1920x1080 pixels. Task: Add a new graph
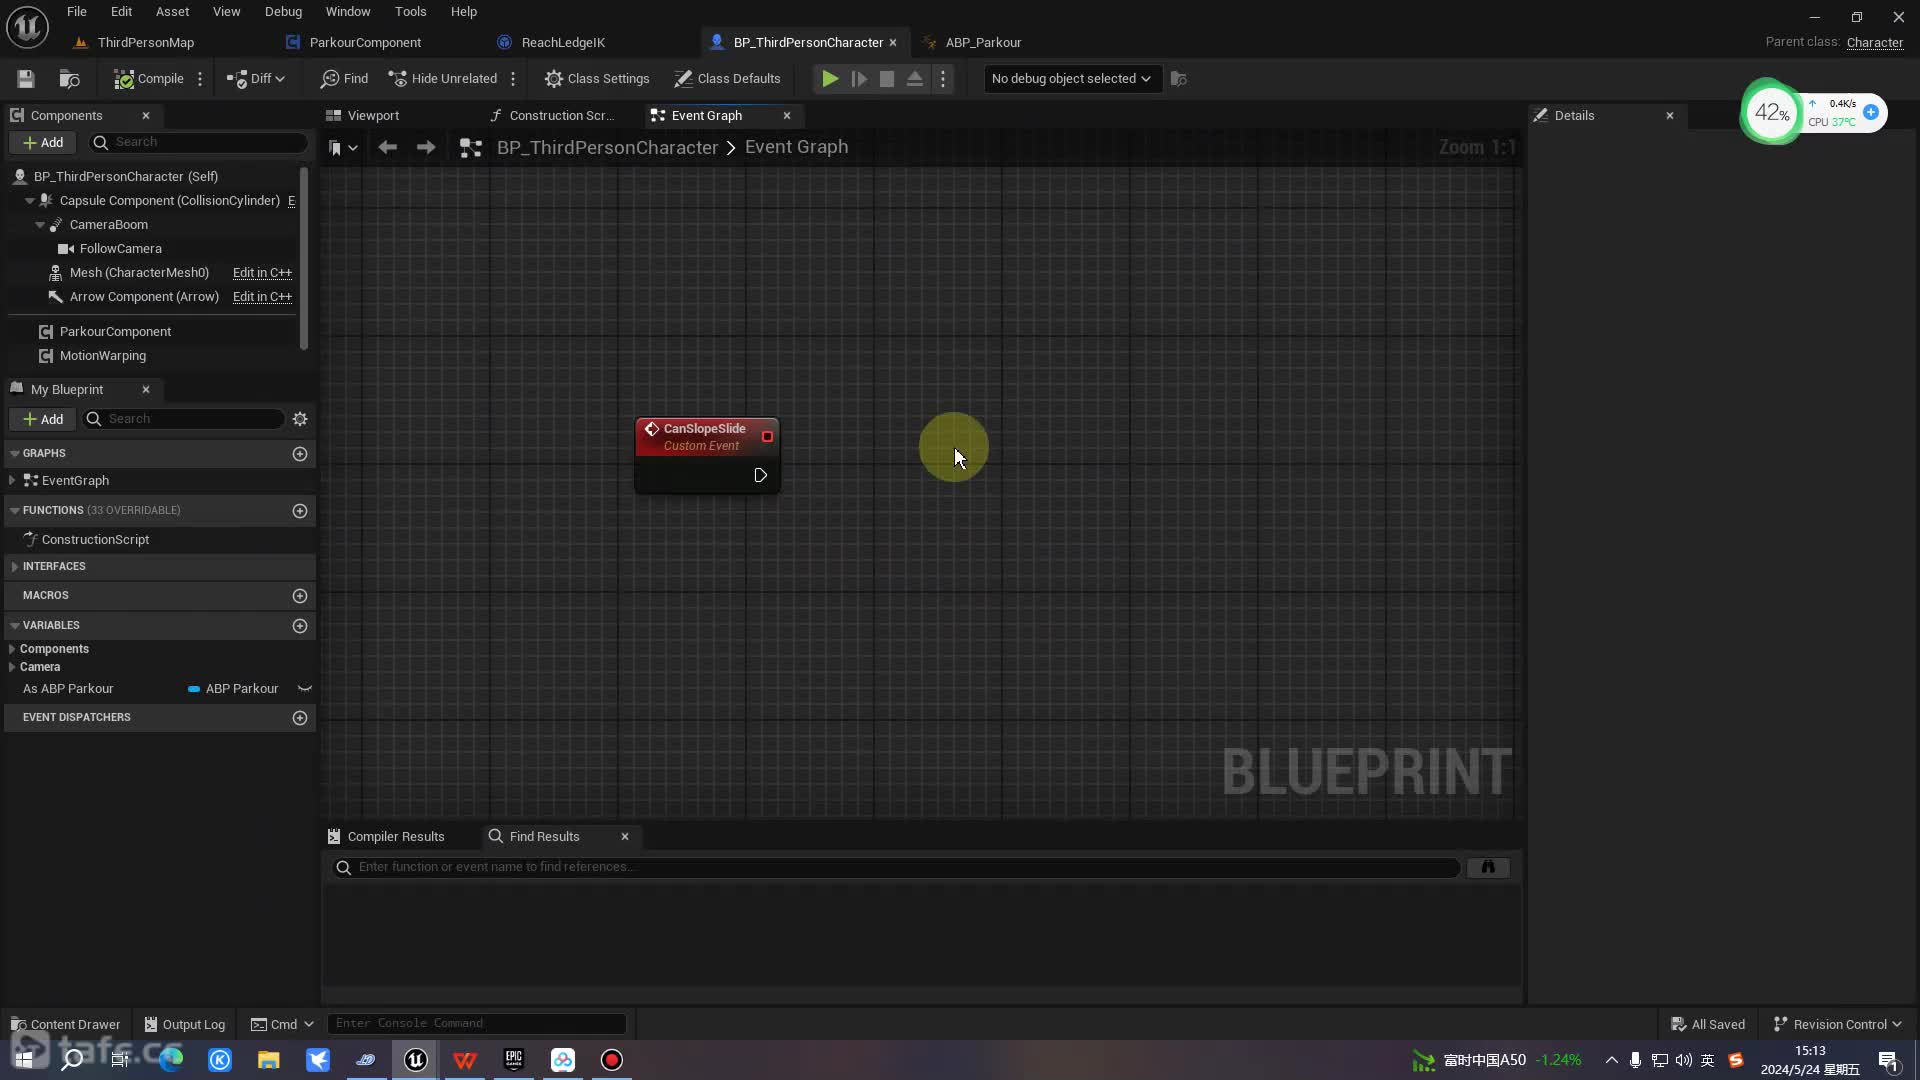tap(300, 454)
